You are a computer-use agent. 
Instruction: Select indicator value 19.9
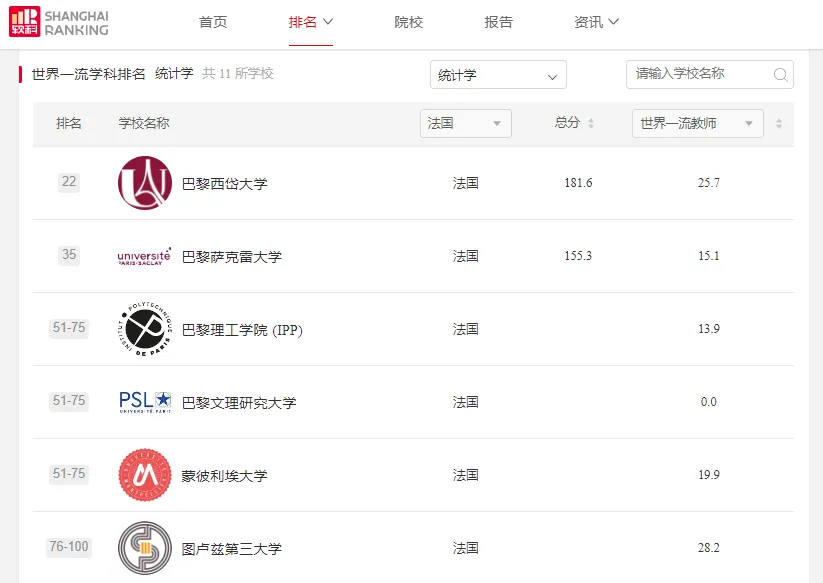[x=709, y=474]
